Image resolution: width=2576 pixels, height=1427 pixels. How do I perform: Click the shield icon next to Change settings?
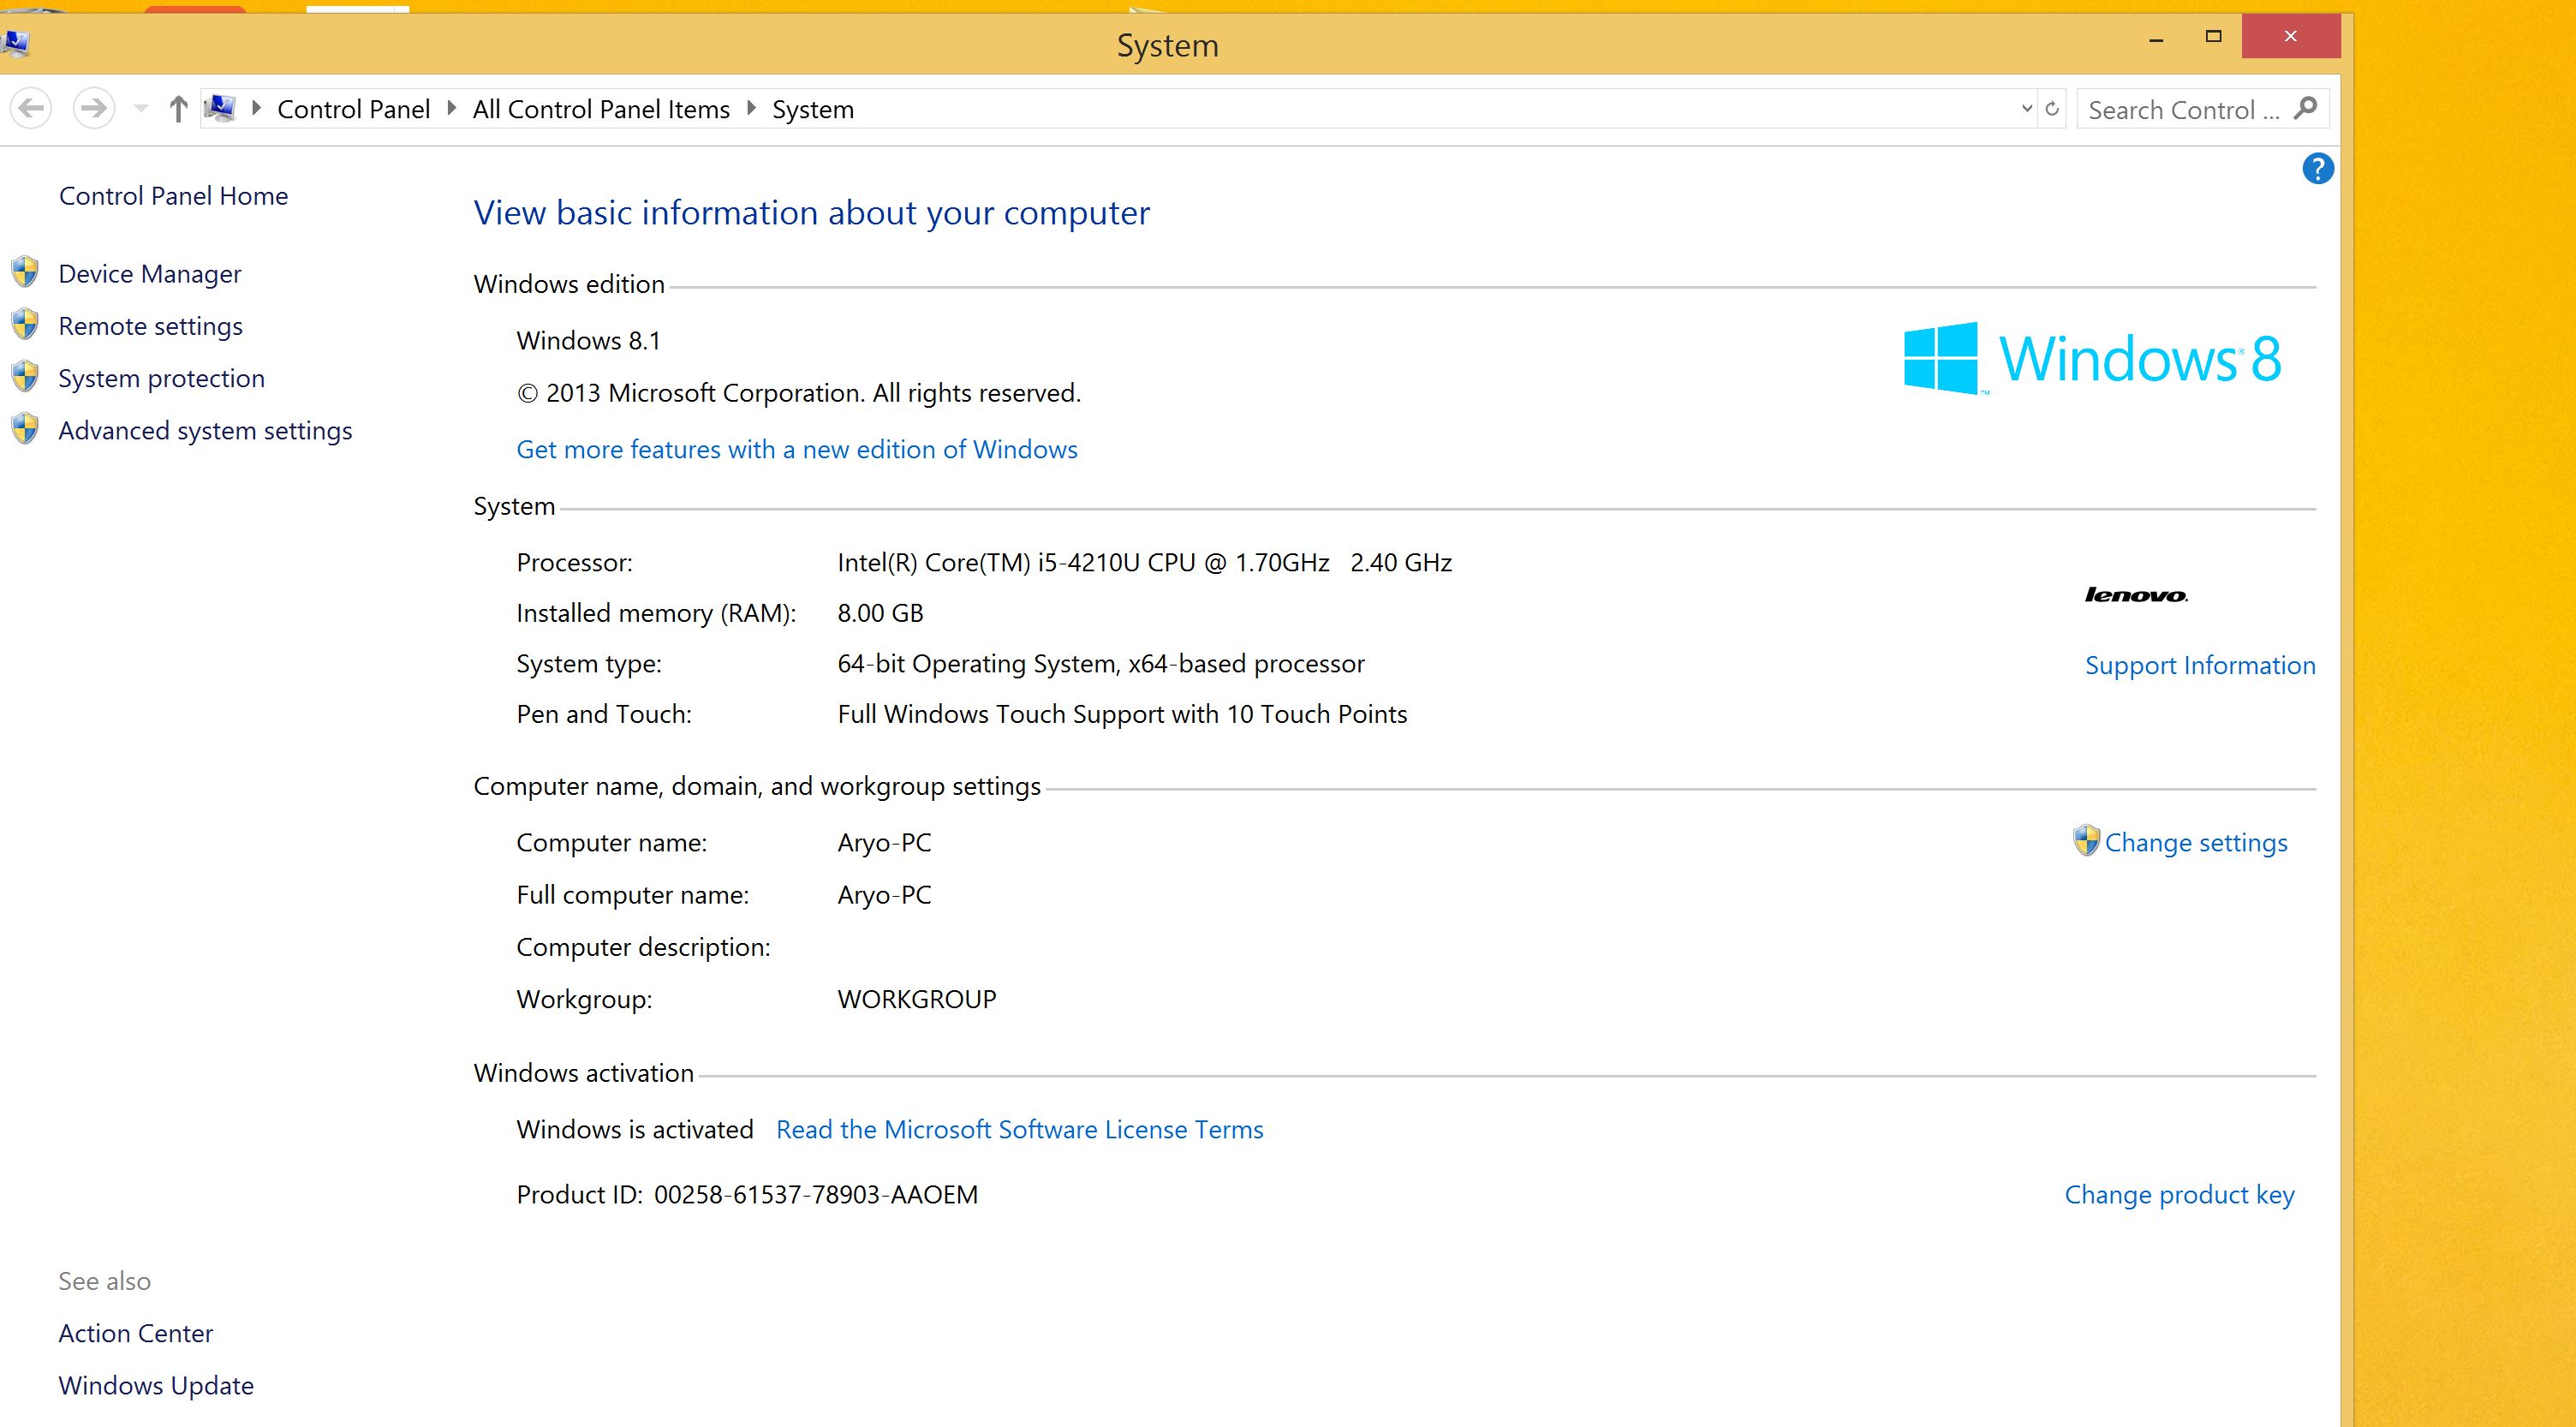[2086, 840]
